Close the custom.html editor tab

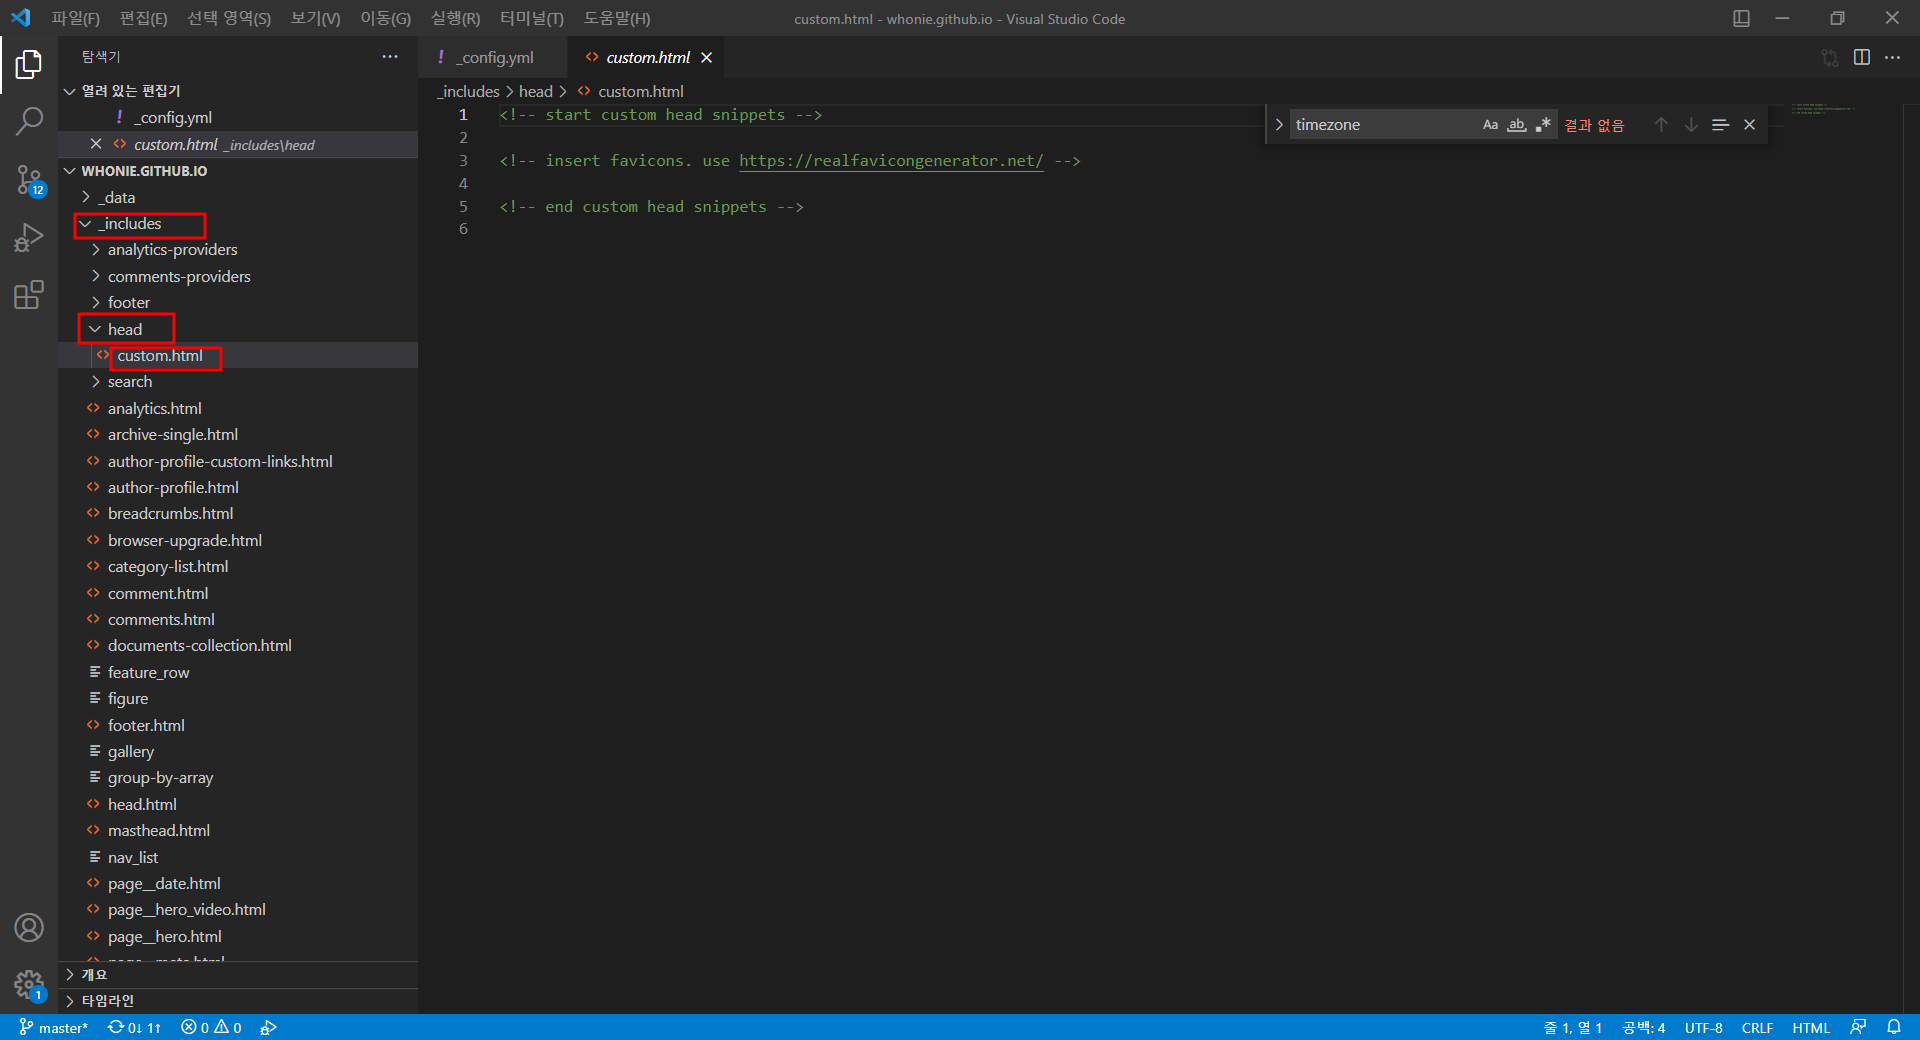[706, 58]
